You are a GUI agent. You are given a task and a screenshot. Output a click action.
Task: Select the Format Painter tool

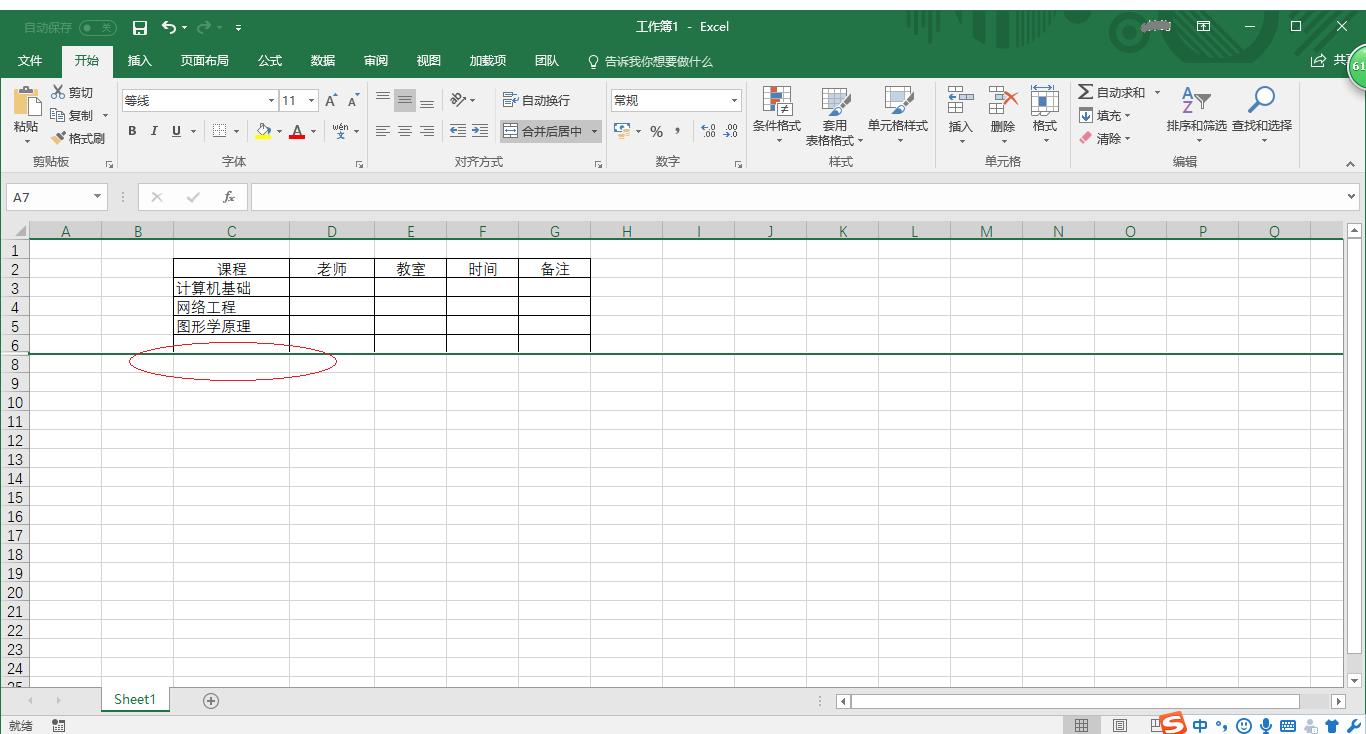(80, 138)
